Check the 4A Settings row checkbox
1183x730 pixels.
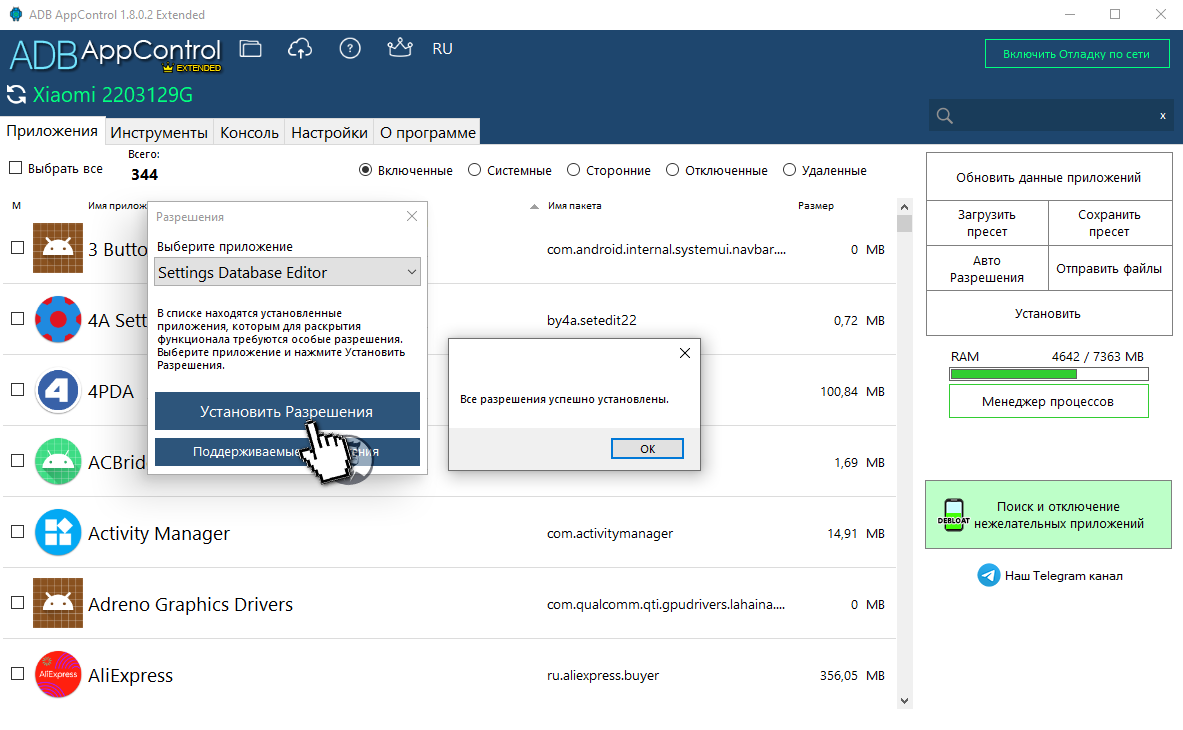point(17,318)
